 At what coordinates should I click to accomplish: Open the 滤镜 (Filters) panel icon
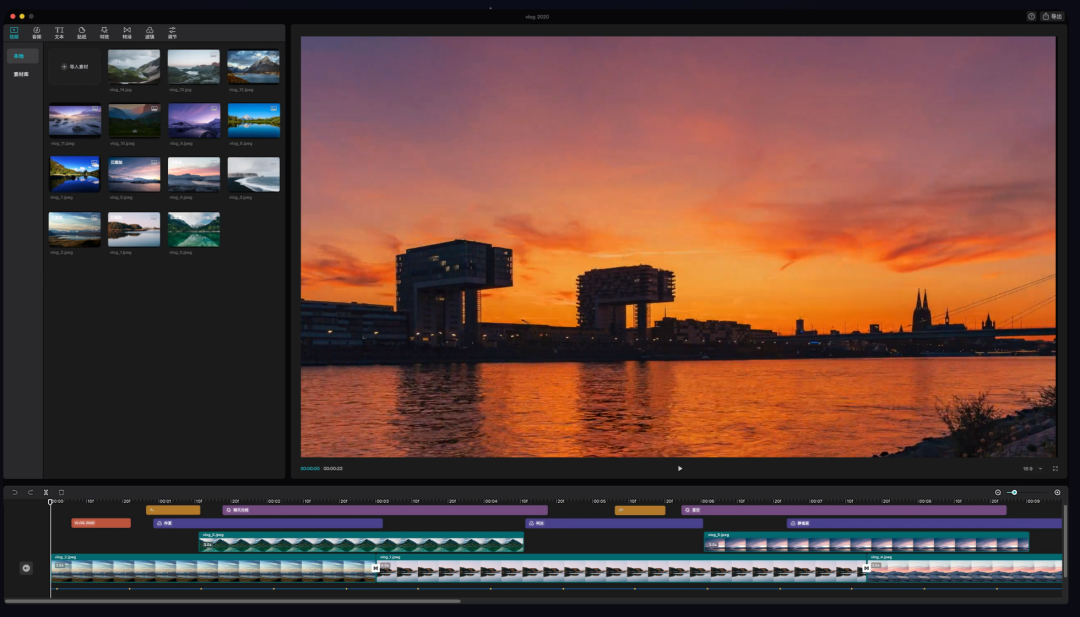(x=150, y=32)
